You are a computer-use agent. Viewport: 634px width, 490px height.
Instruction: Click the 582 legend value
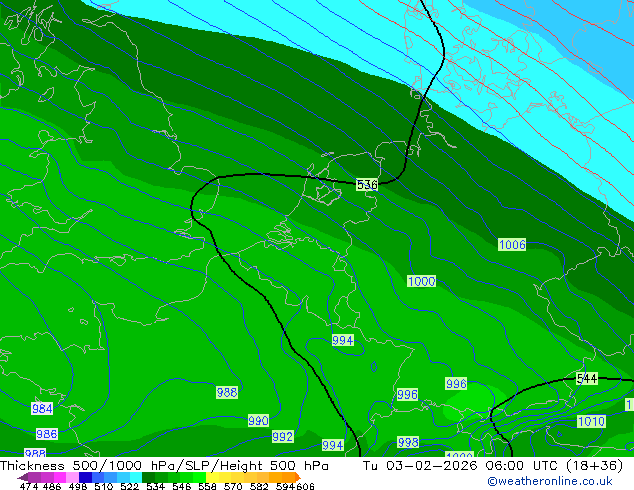pos(259,486)
